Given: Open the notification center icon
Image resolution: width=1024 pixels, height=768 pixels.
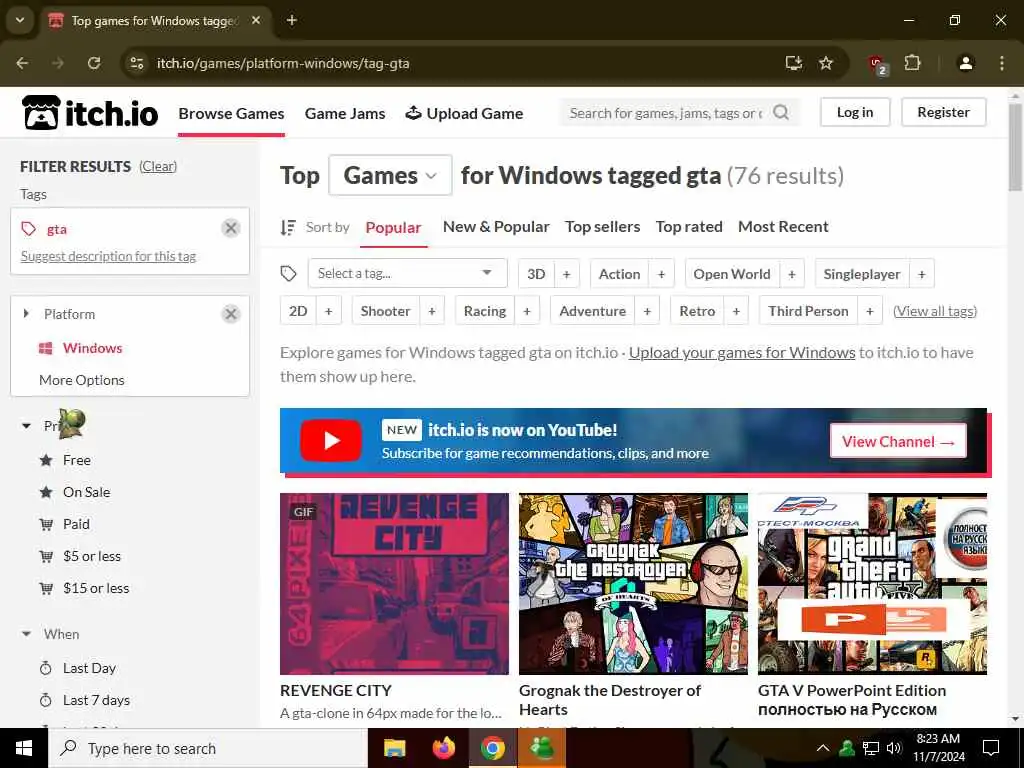Looking at the screenshot, I should tap(991, 748).
